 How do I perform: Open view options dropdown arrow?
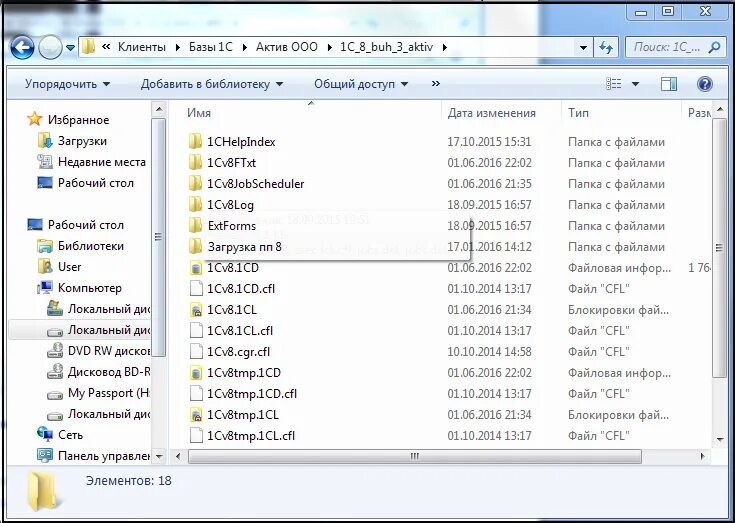636,84
